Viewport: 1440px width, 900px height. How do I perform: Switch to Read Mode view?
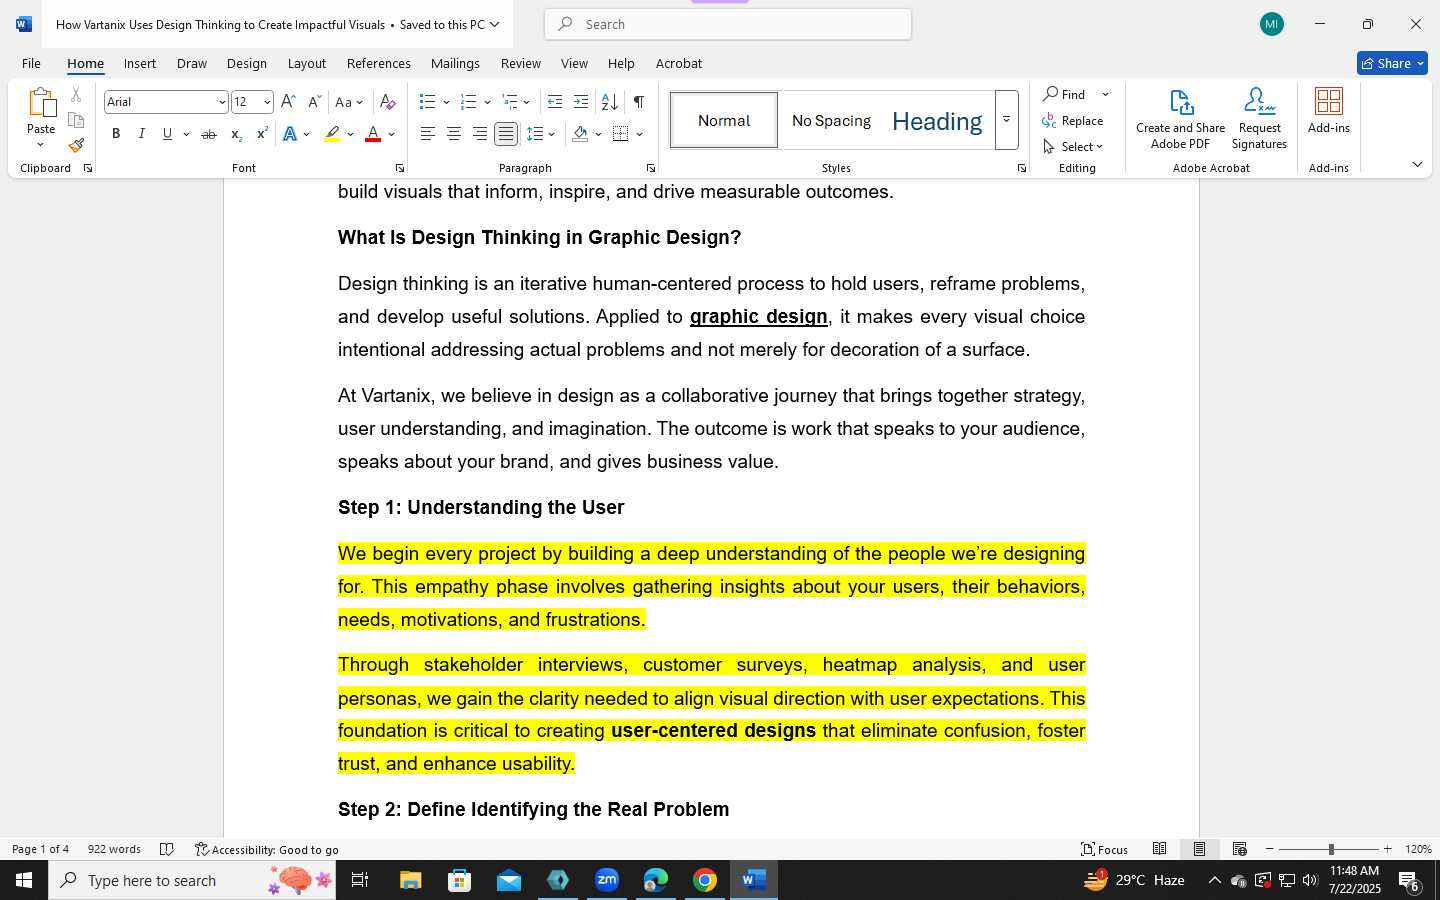tap(1159, 849)
